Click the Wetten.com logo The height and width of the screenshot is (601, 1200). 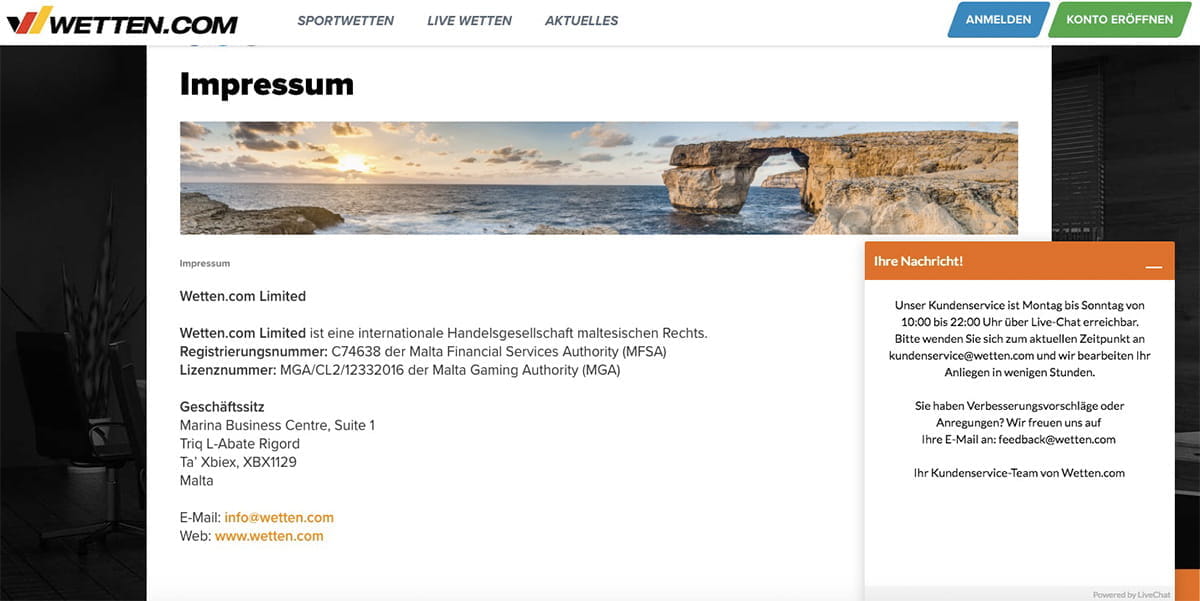click(122, 21)
